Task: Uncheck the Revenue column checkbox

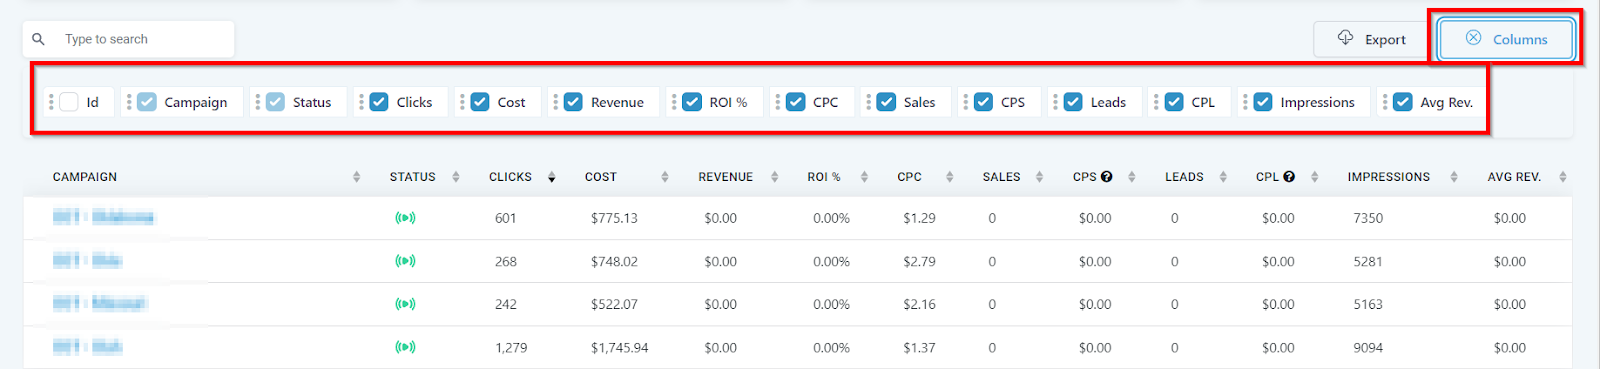Action: pos(573,102)
